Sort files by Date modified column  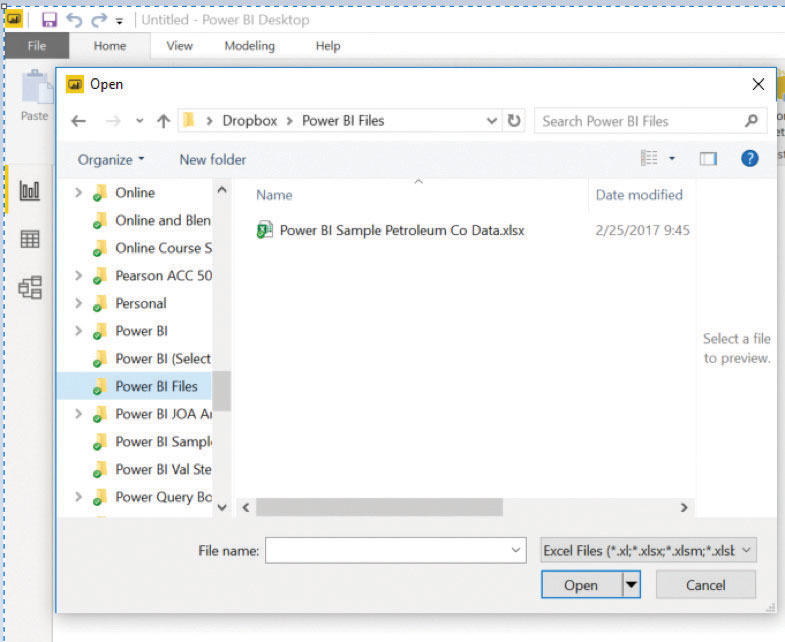[639, 195]
